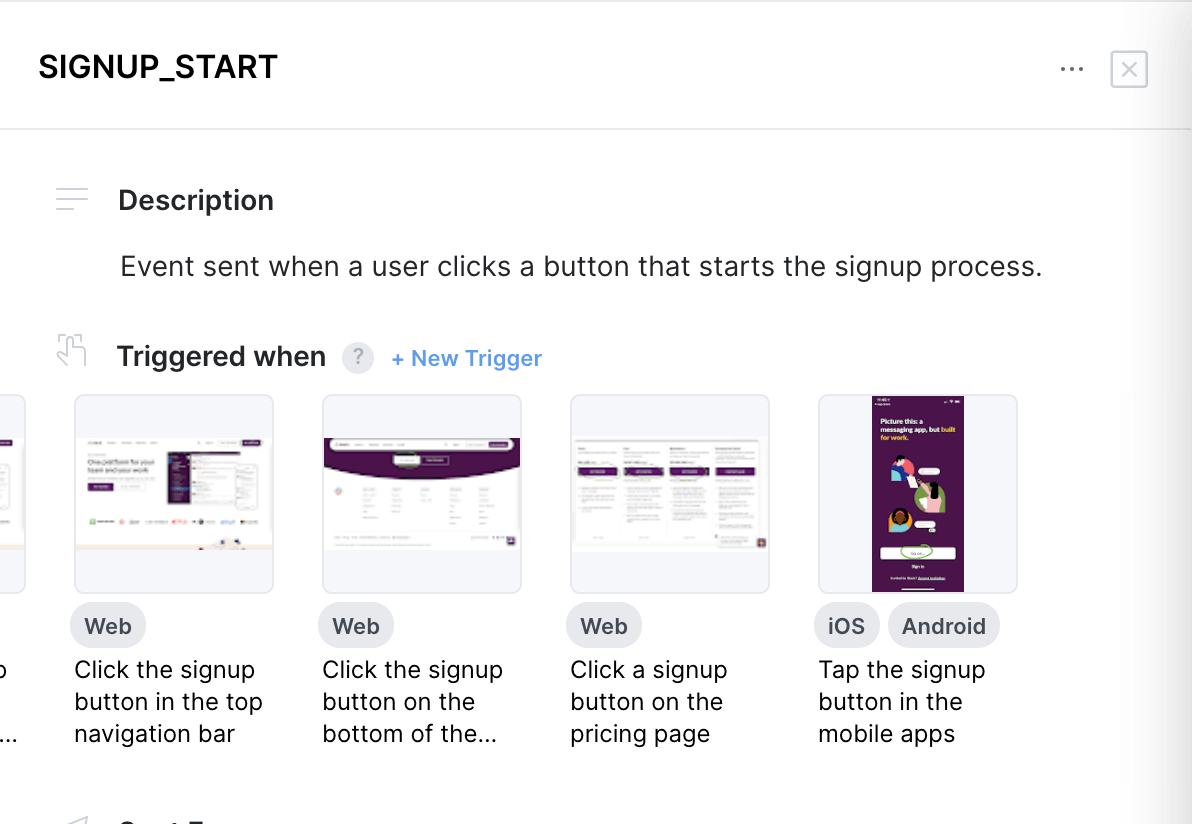Click the SIGNUP_START event name title

point(158,67)
